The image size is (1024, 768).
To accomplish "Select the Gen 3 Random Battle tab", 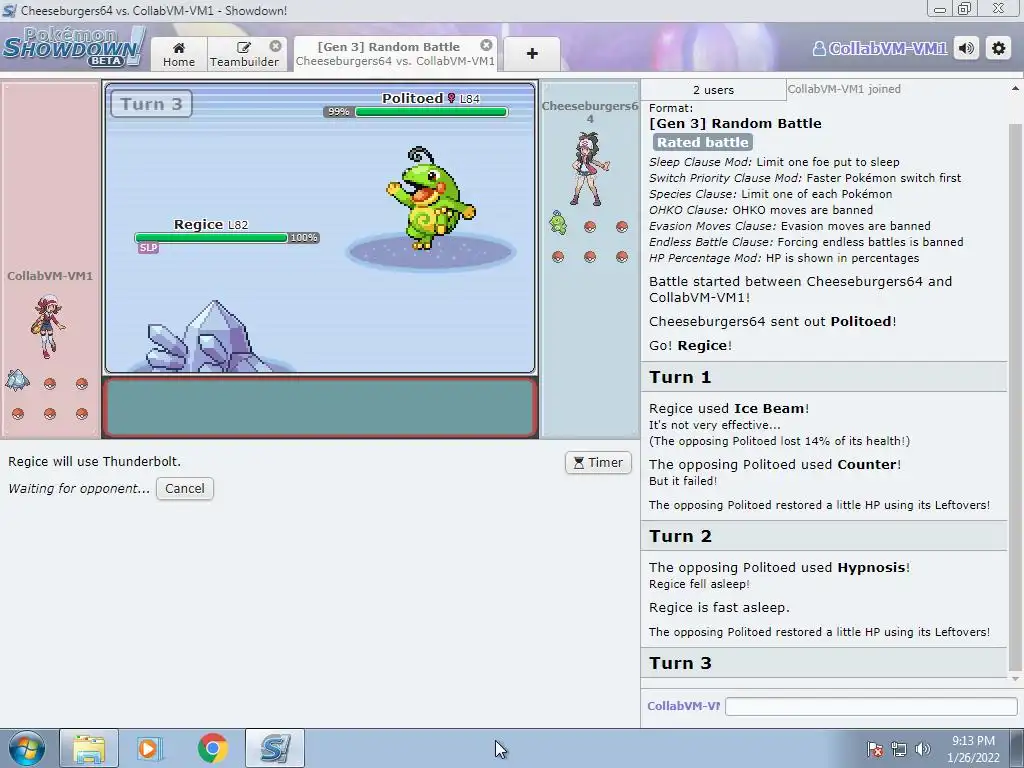I will pyautogui.click(x=395, y=54).
